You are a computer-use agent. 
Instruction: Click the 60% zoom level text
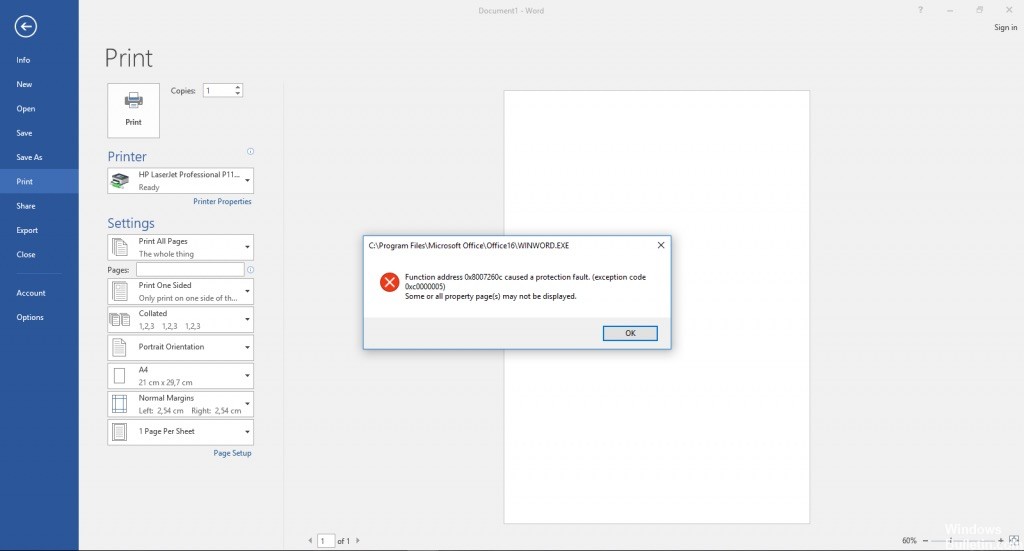(909, 541)
